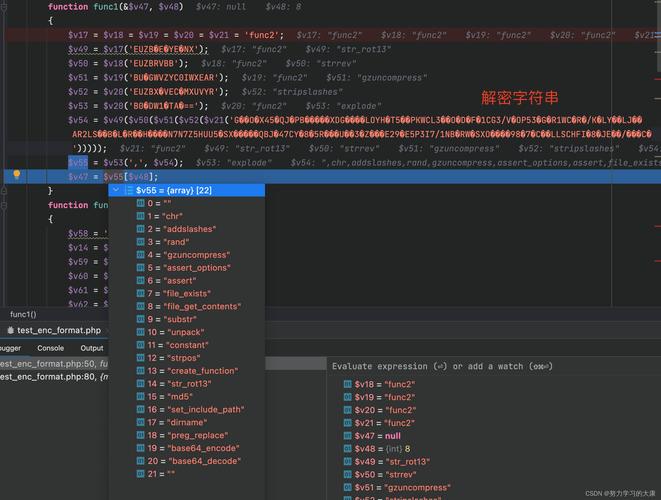Select array entry 5 = "assert_options"

pos(187,268)
